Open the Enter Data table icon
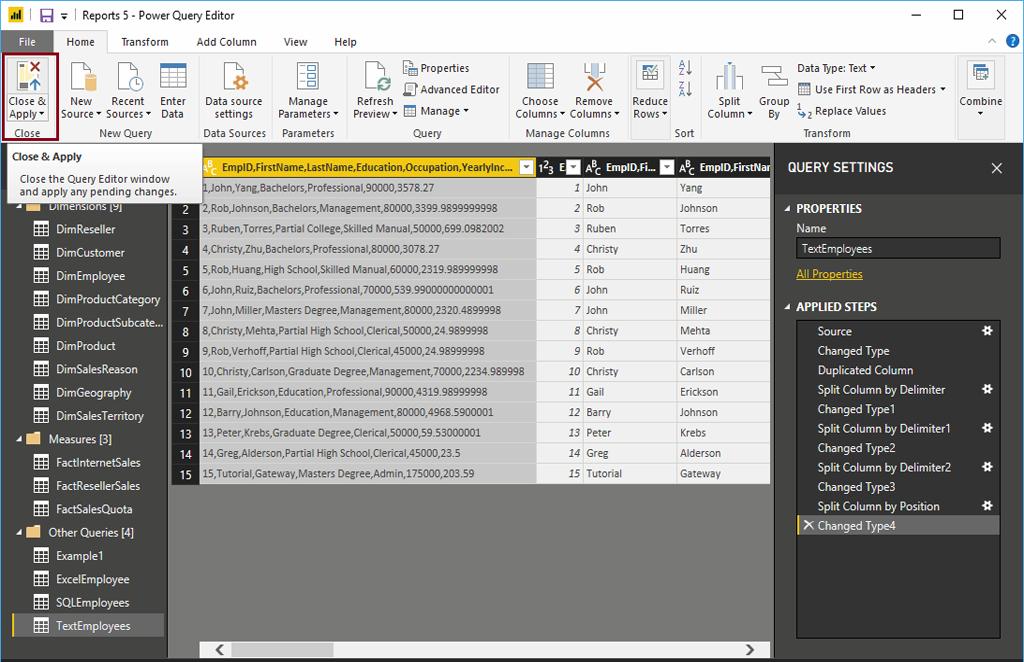Viewport: 1024px width, 662px height. [x=173, y=78]
